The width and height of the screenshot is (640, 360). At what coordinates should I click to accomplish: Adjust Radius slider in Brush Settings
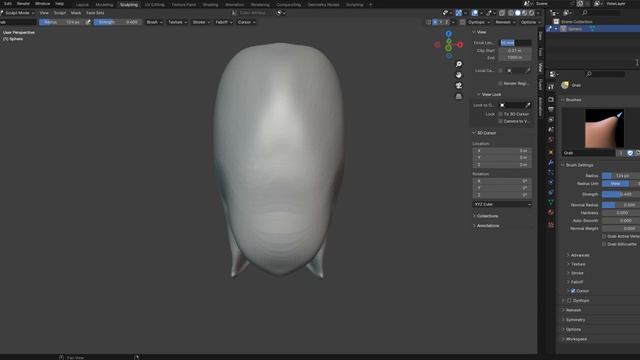pos(621,176)
